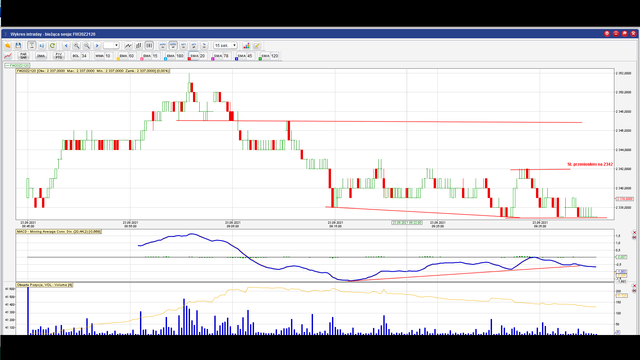Image resolution: width=640 pixels, height=360 pixels.
Task: Click the highlighted second scale mode icon
Action: (173, 45)
